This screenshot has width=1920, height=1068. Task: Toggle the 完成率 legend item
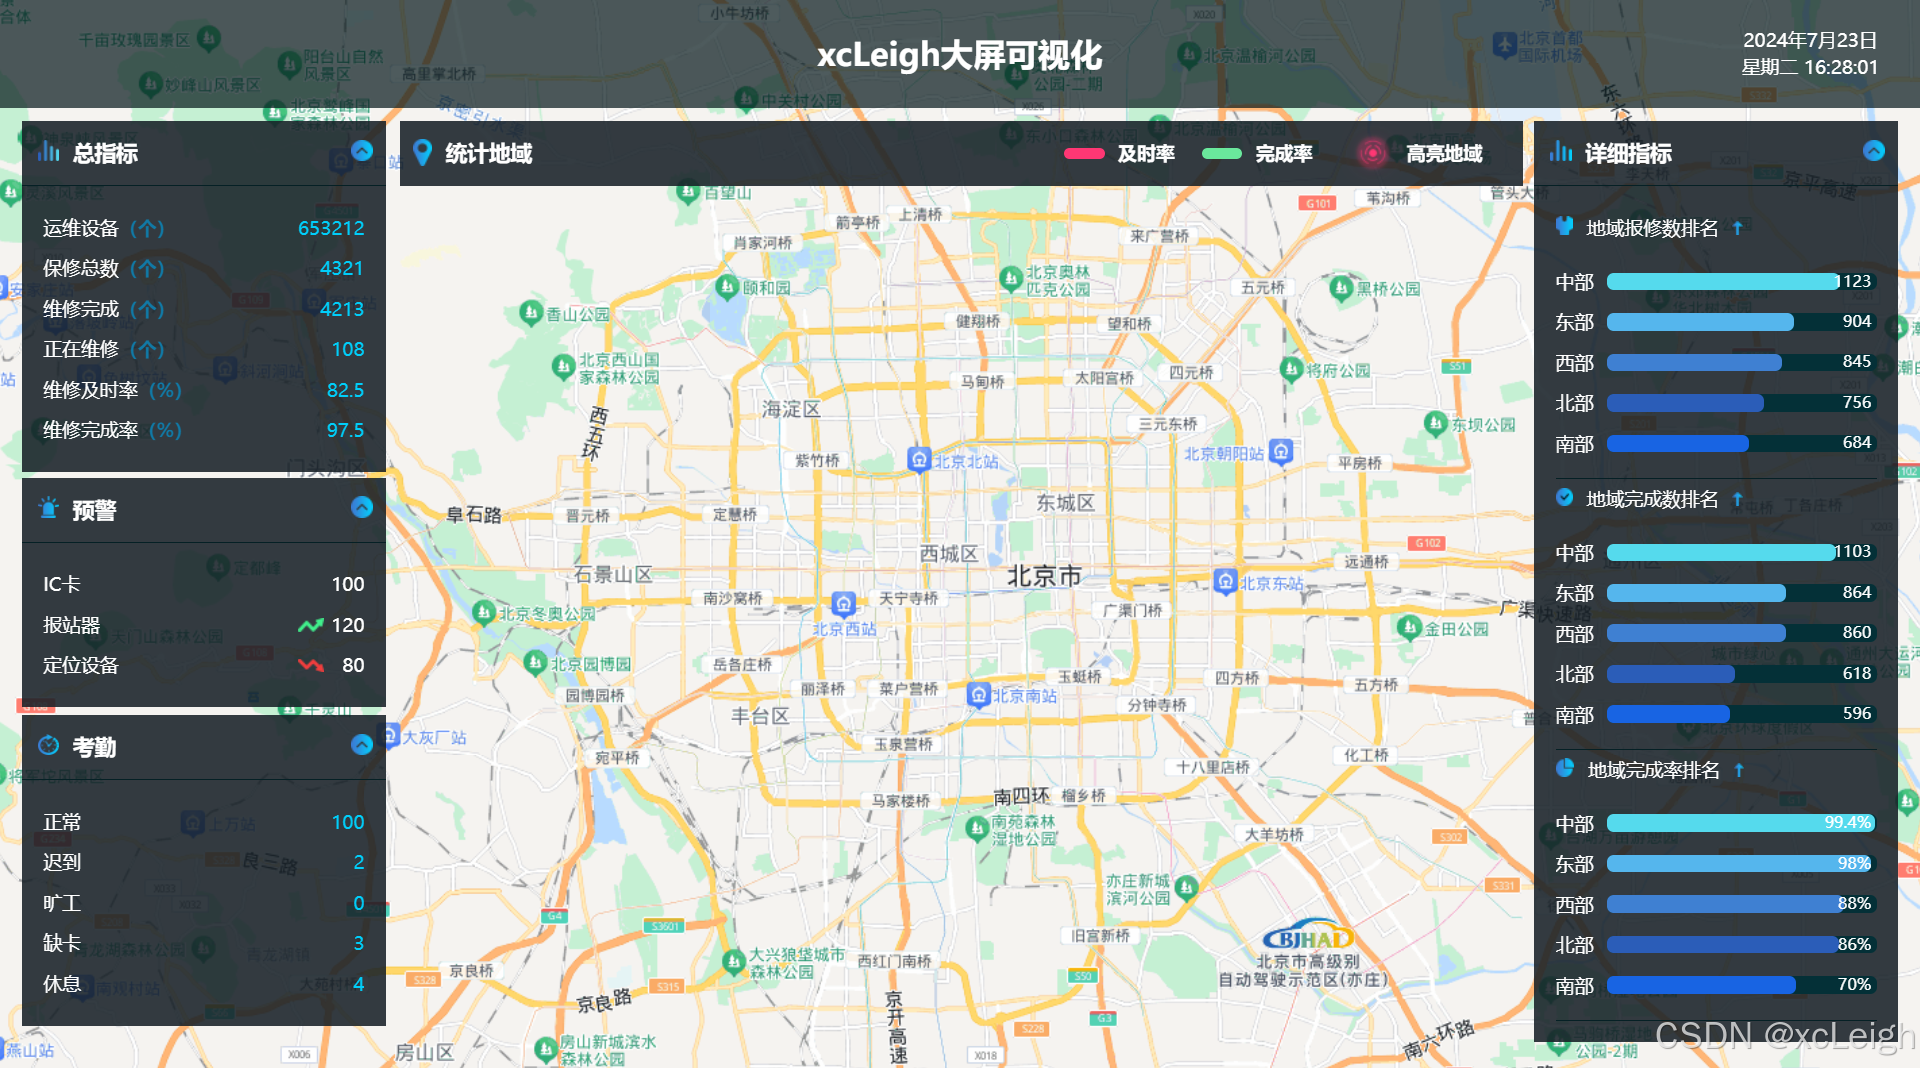[1257, 154]
